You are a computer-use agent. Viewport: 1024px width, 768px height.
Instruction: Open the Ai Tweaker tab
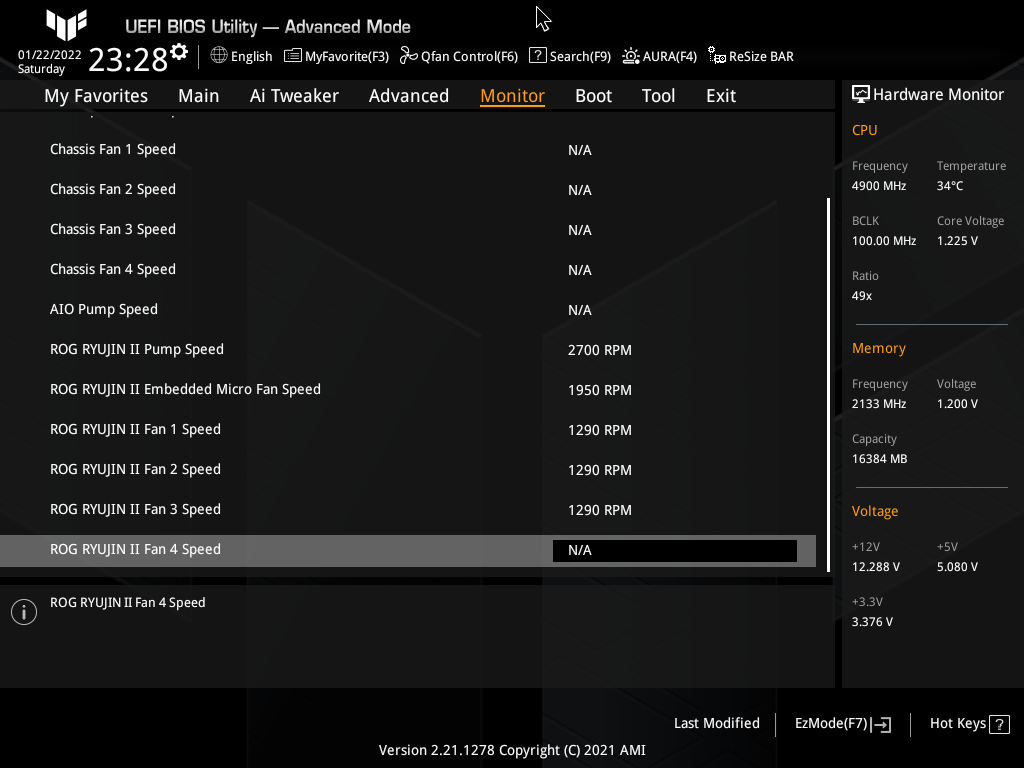tap(294, 96)
